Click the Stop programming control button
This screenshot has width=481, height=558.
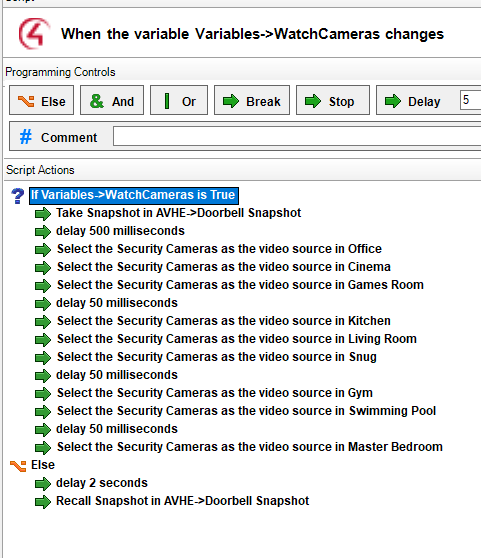(x=333, y=100)
